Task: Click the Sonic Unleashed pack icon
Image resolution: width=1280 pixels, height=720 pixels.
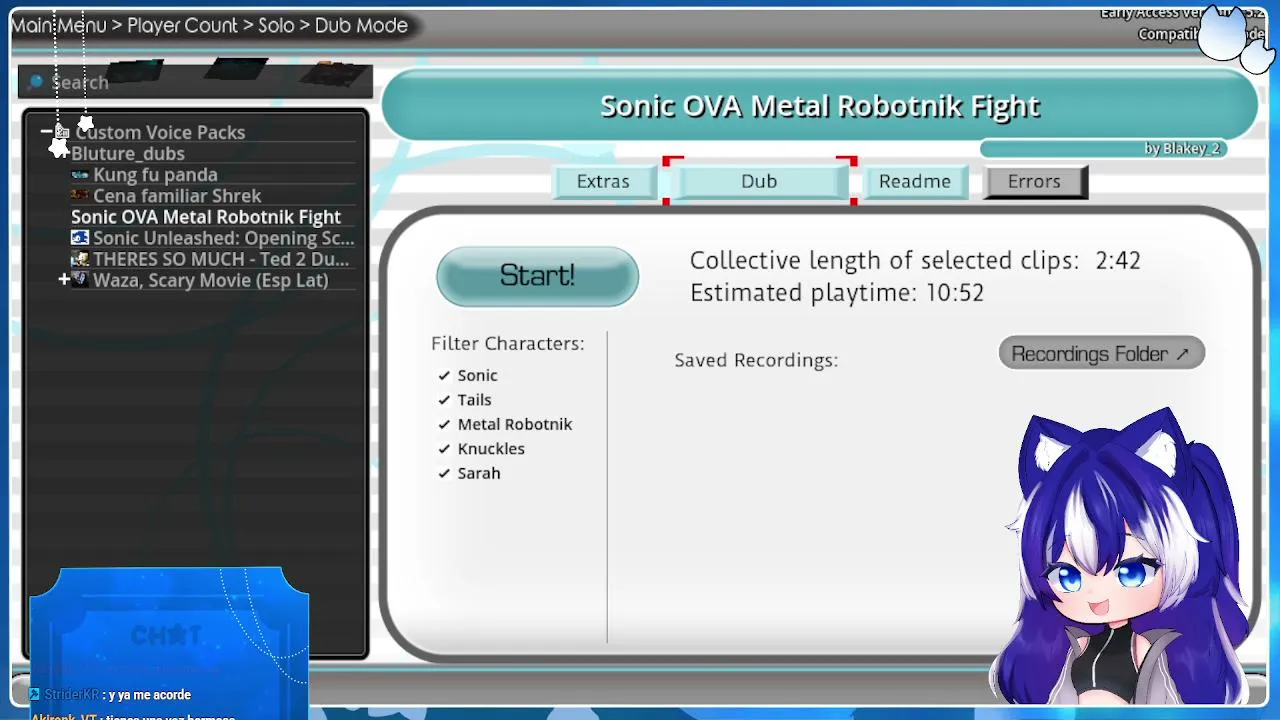Action: tap(80, 238)
